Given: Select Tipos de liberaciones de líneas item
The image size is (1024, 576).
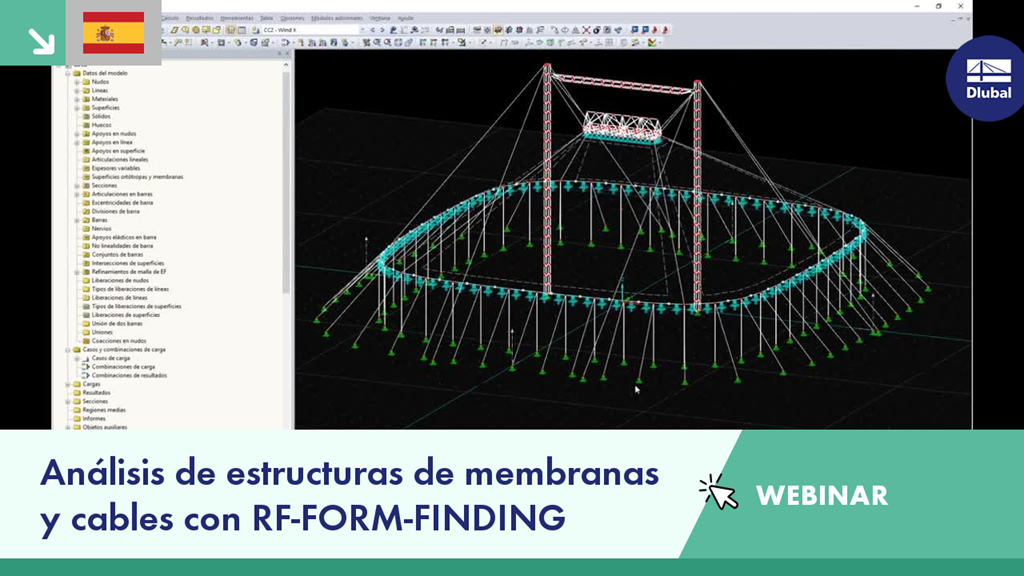Looking at the screenshot, I should [130, 289].
